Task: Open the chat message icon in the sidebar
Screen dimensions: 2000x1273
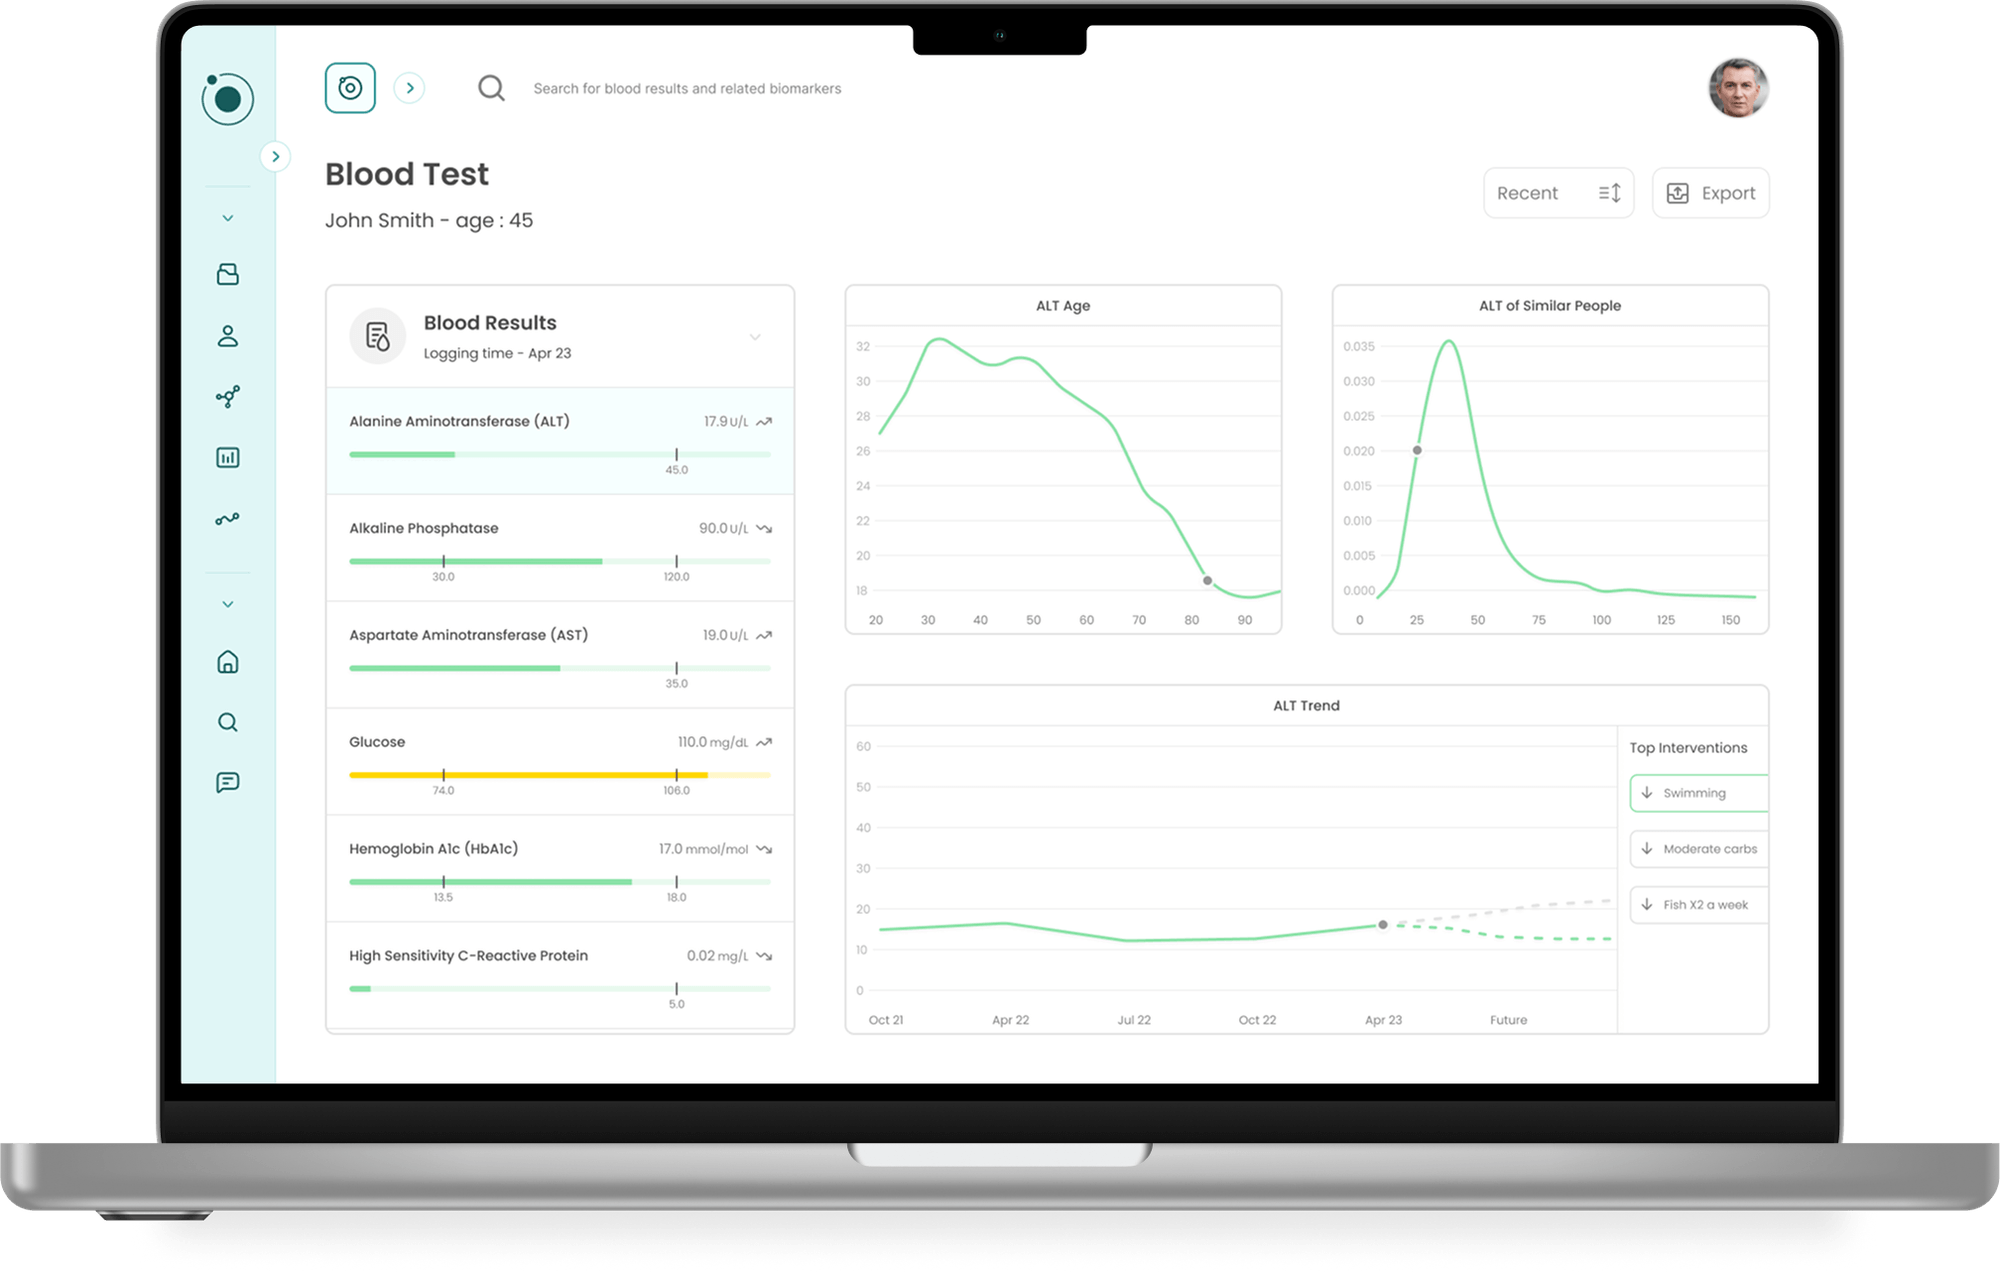Action: [x=228, y=782]
